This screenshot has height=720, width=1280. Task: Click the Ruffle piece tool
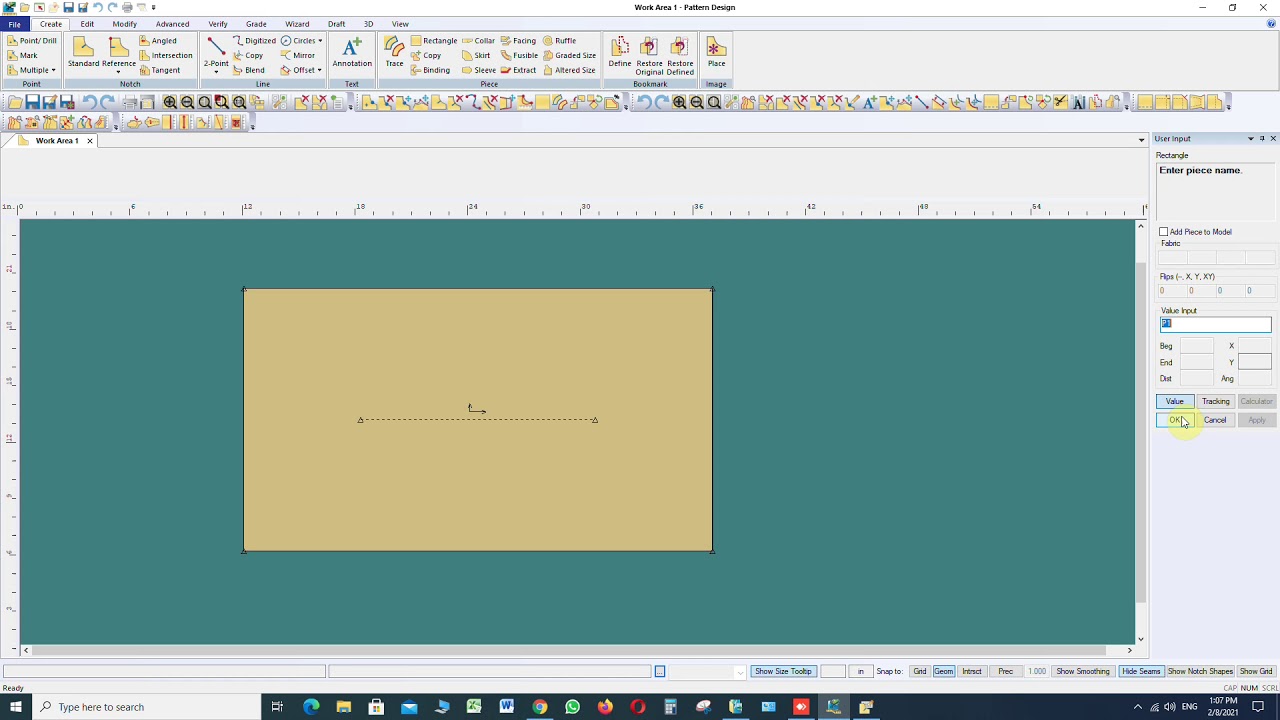[559, 41]
